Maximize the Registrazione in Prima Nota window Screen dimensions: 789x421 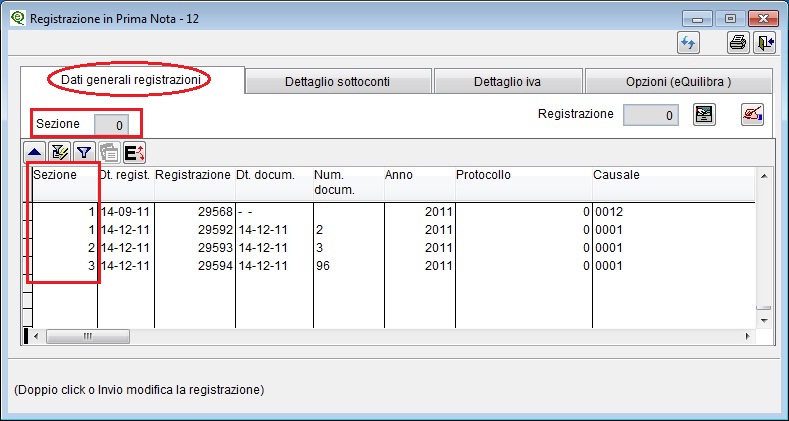coord(730,19)
